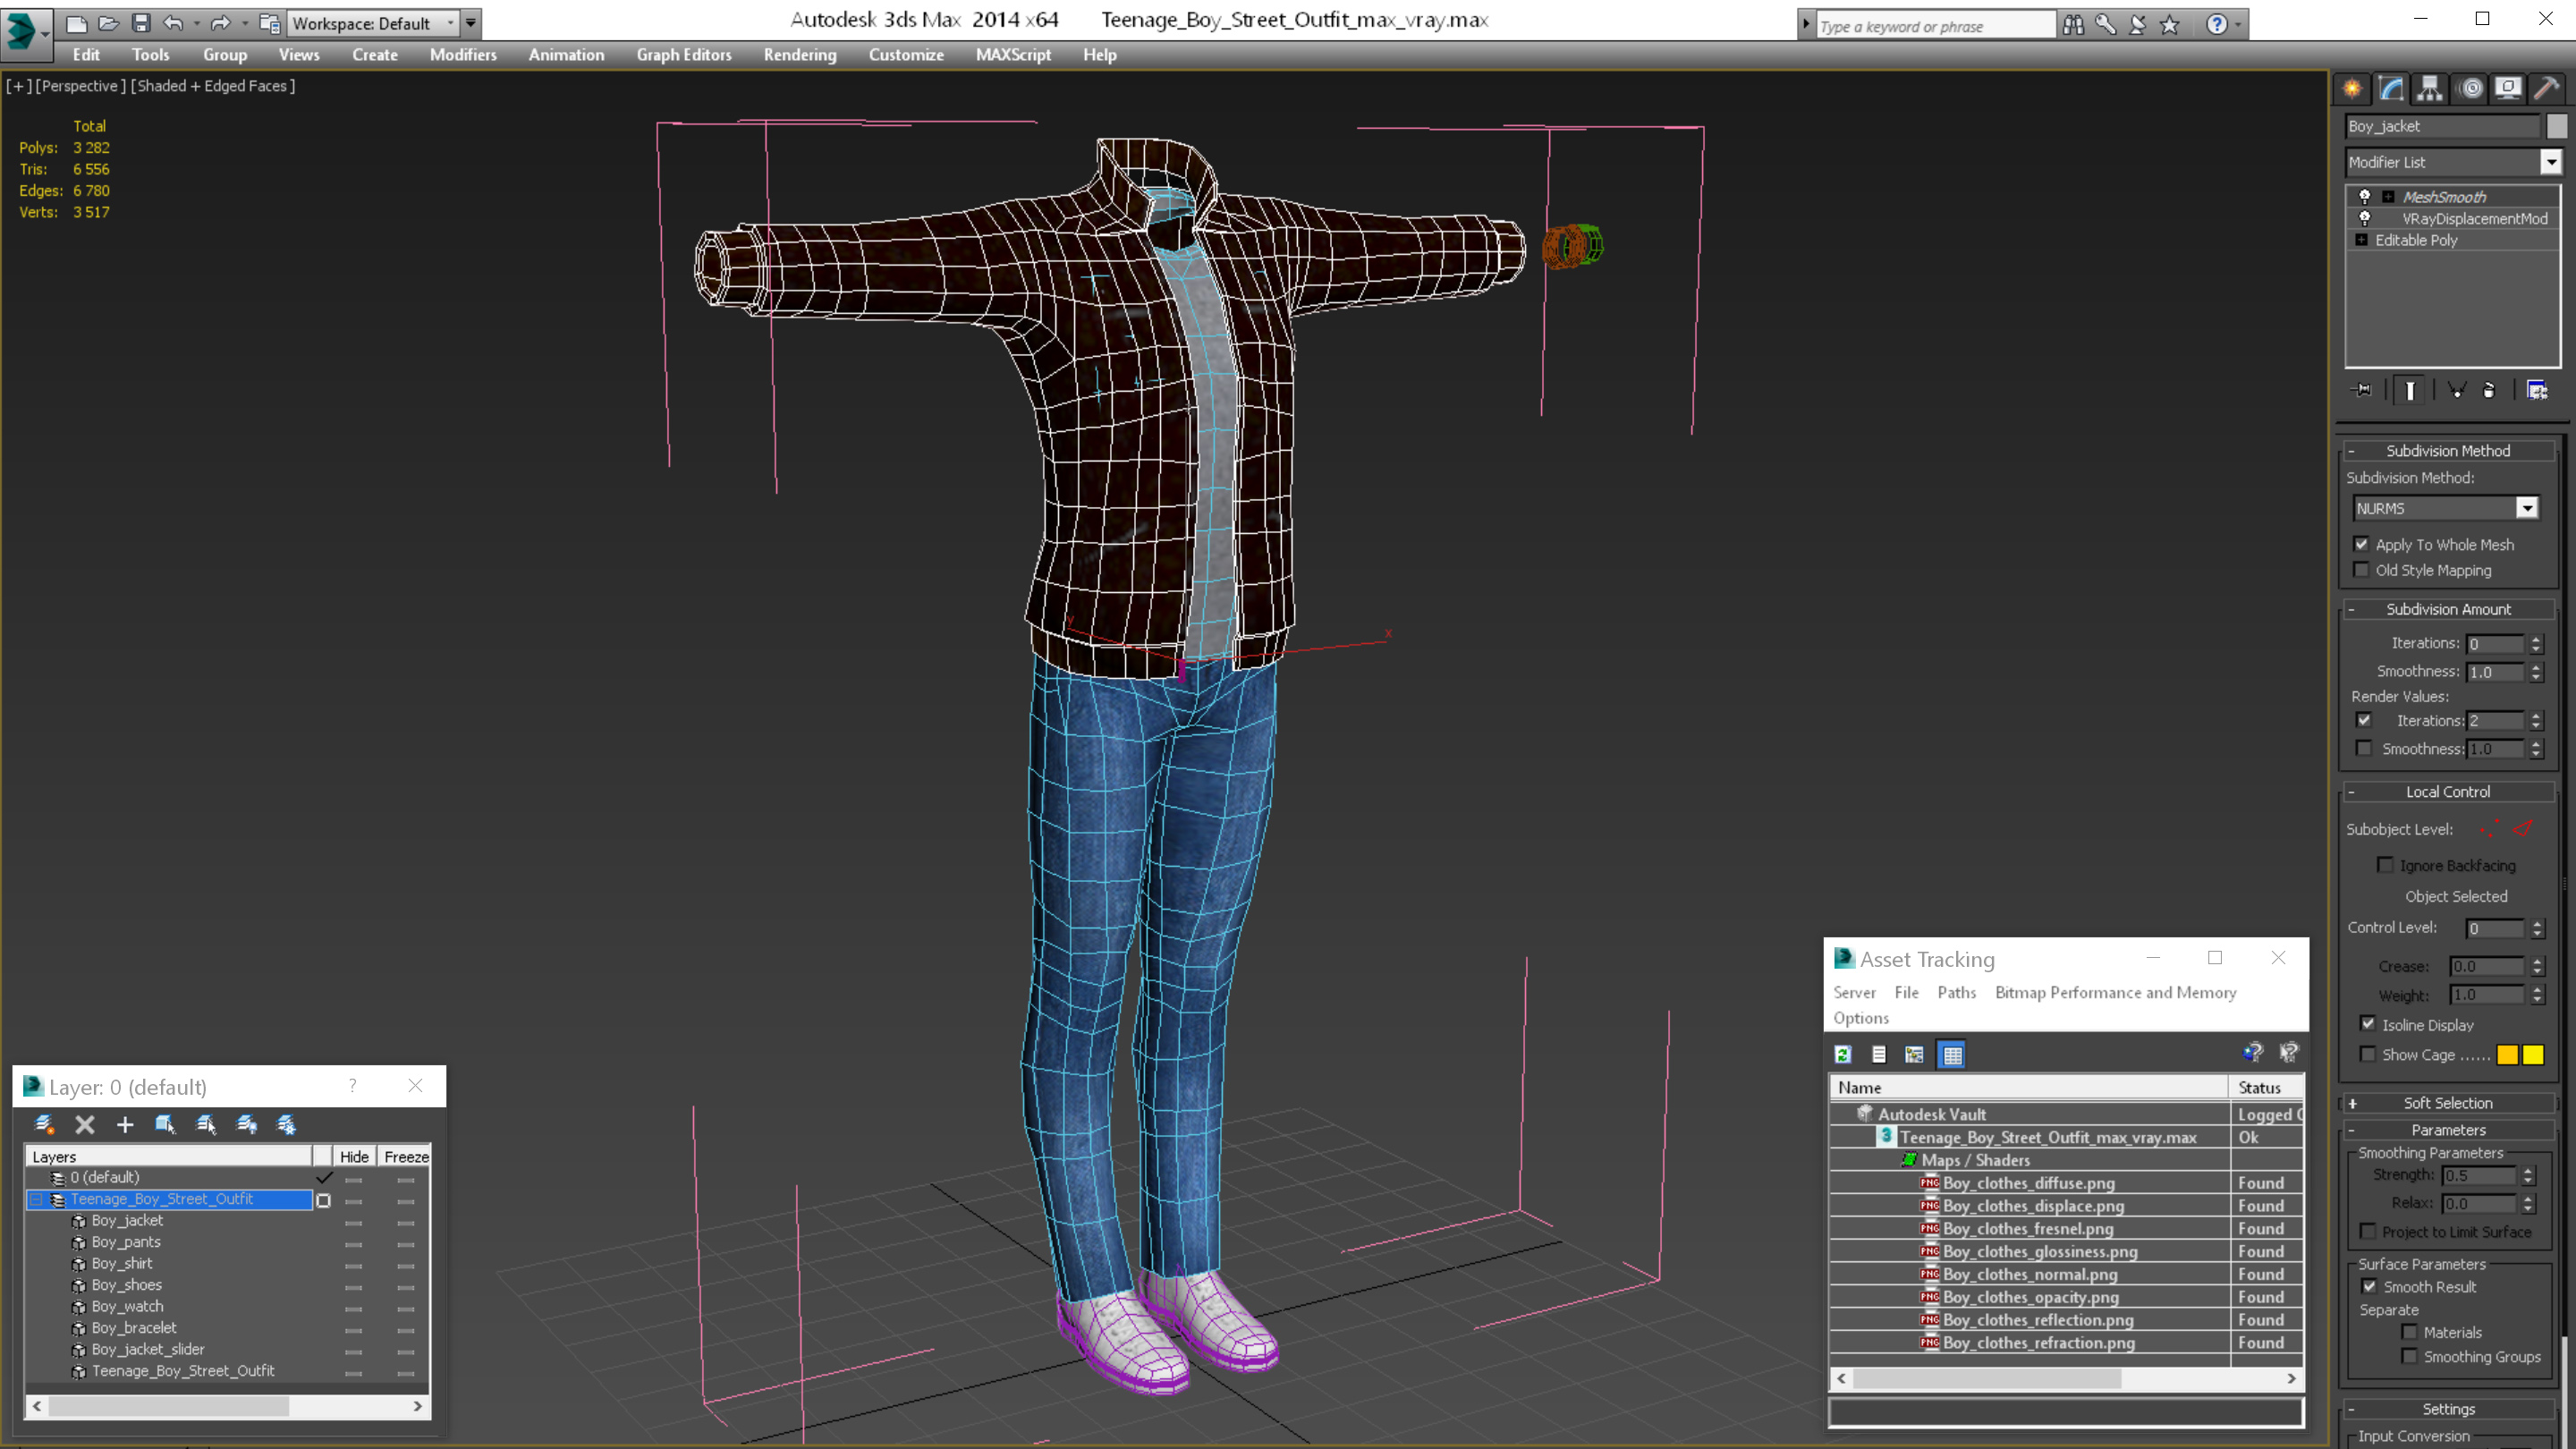Screen dimensions: 2576x1449
Task: Toggle Isoline Display checkbox
Action: (x=2368, y=1024)
